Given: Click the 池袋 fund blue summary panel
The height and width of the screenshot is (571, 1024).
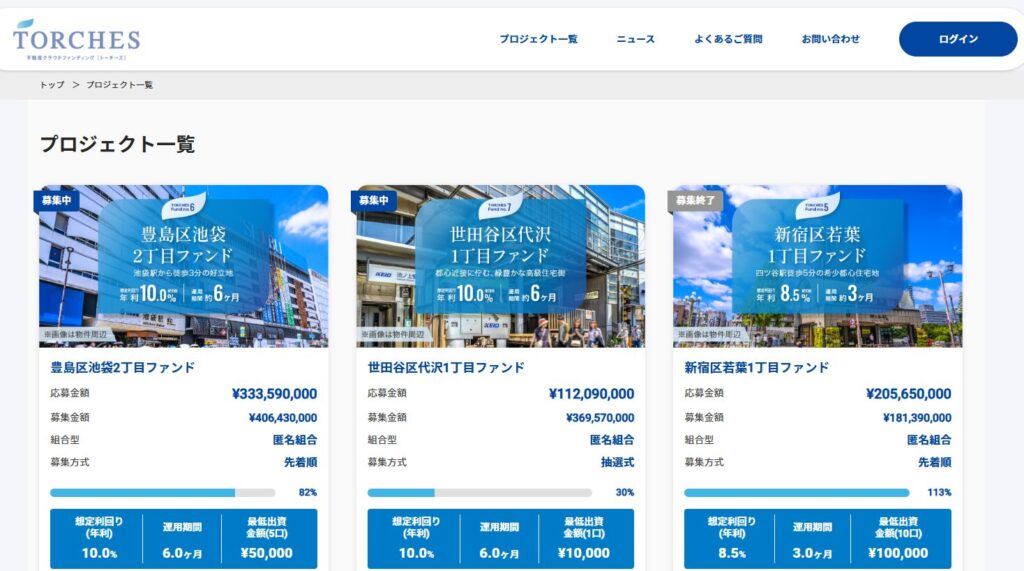Looking at the screenshot, I should click(183, 538).
